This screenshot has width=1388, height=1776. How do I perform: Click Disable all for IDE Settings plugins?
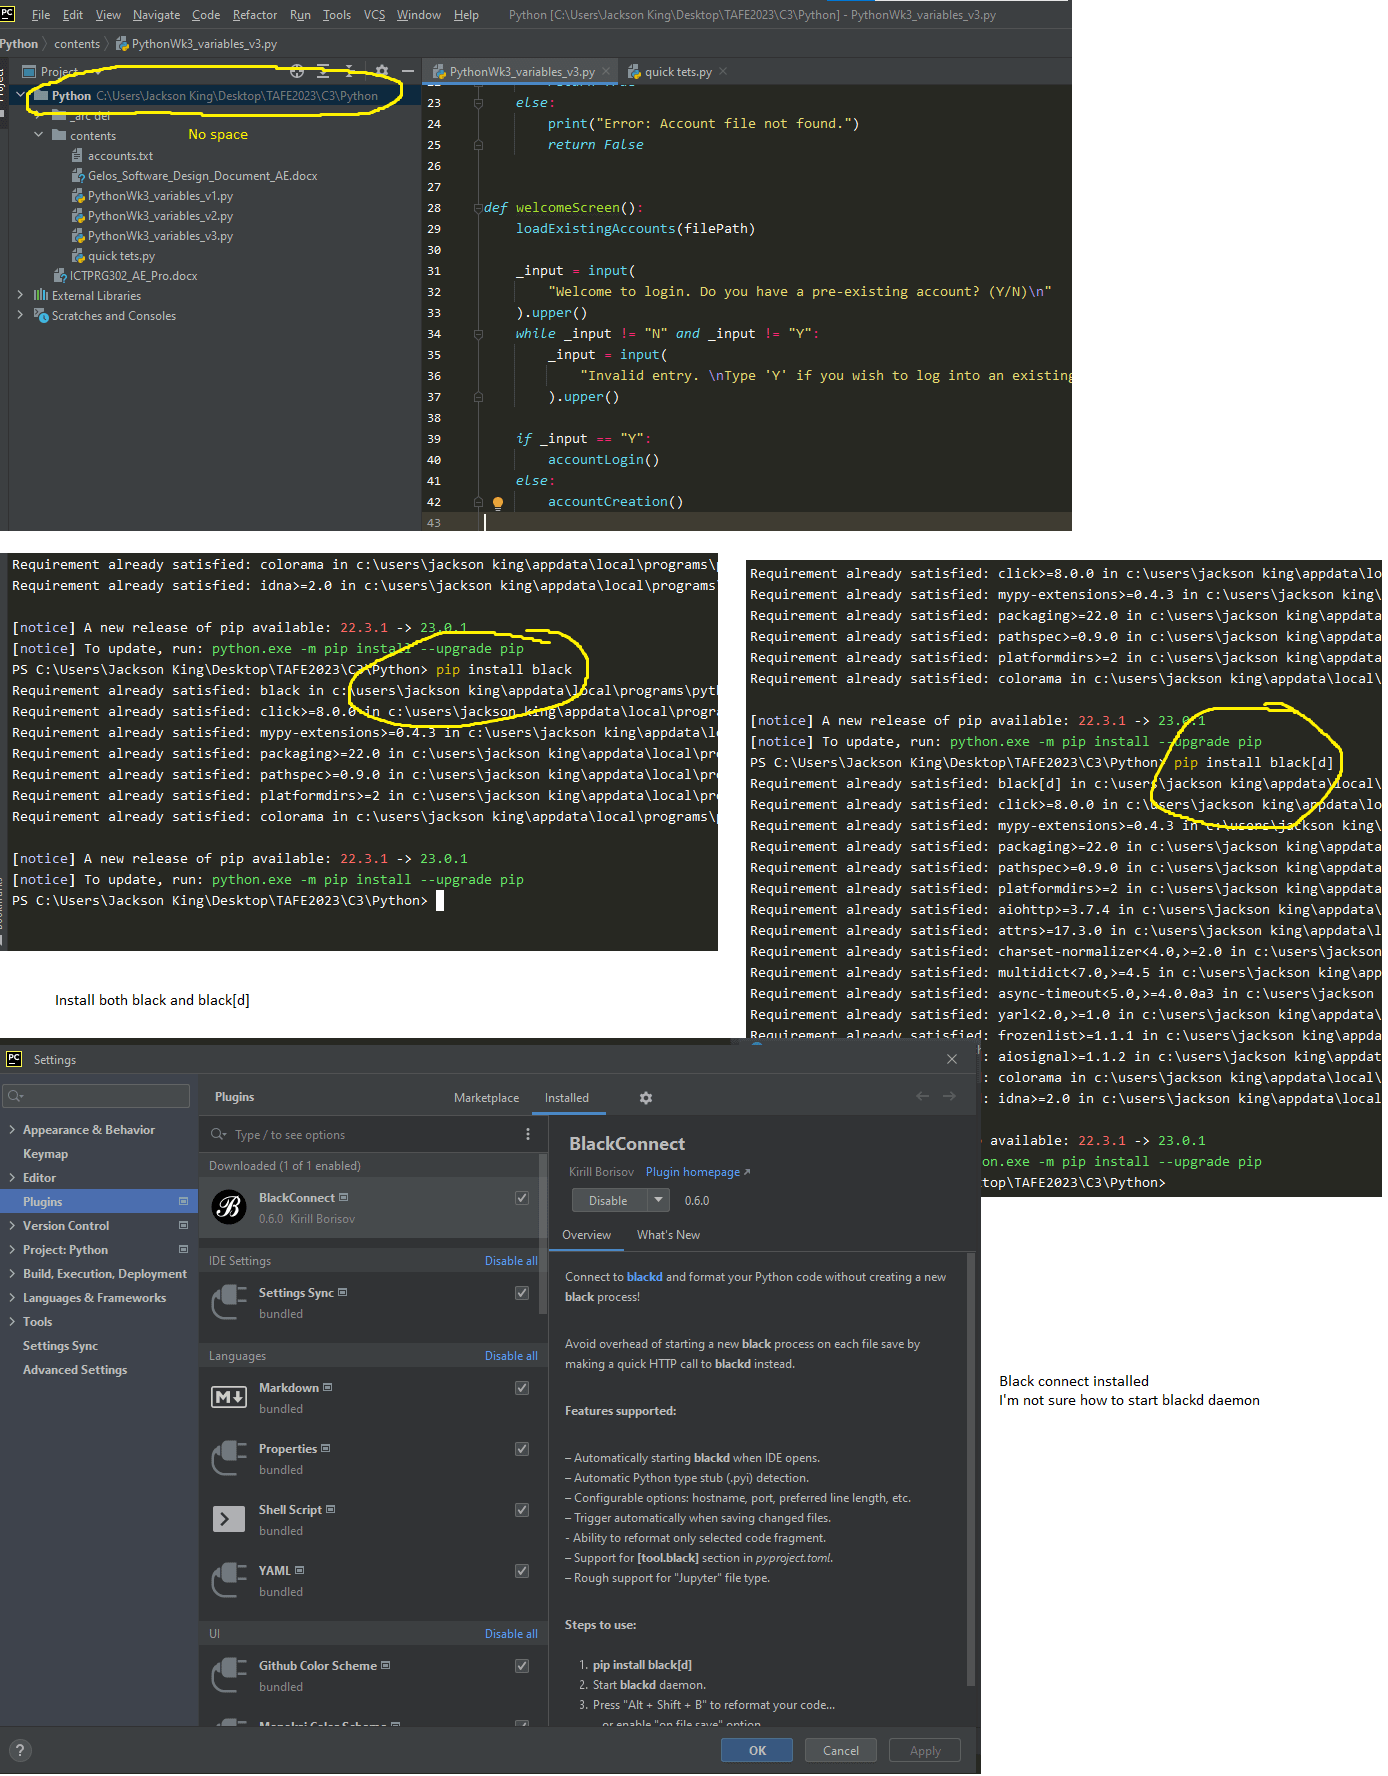tap(511, 1261)
